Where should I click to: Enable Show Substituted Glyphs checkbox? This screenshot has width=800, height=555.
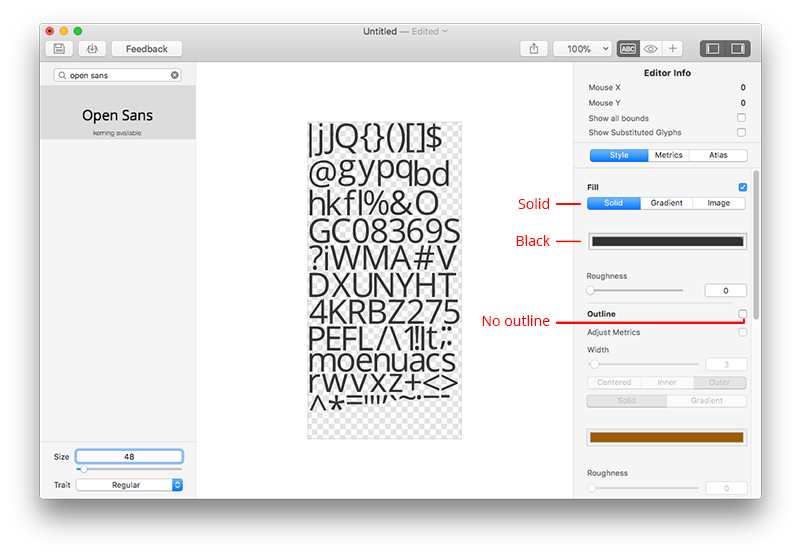[741, 132]
